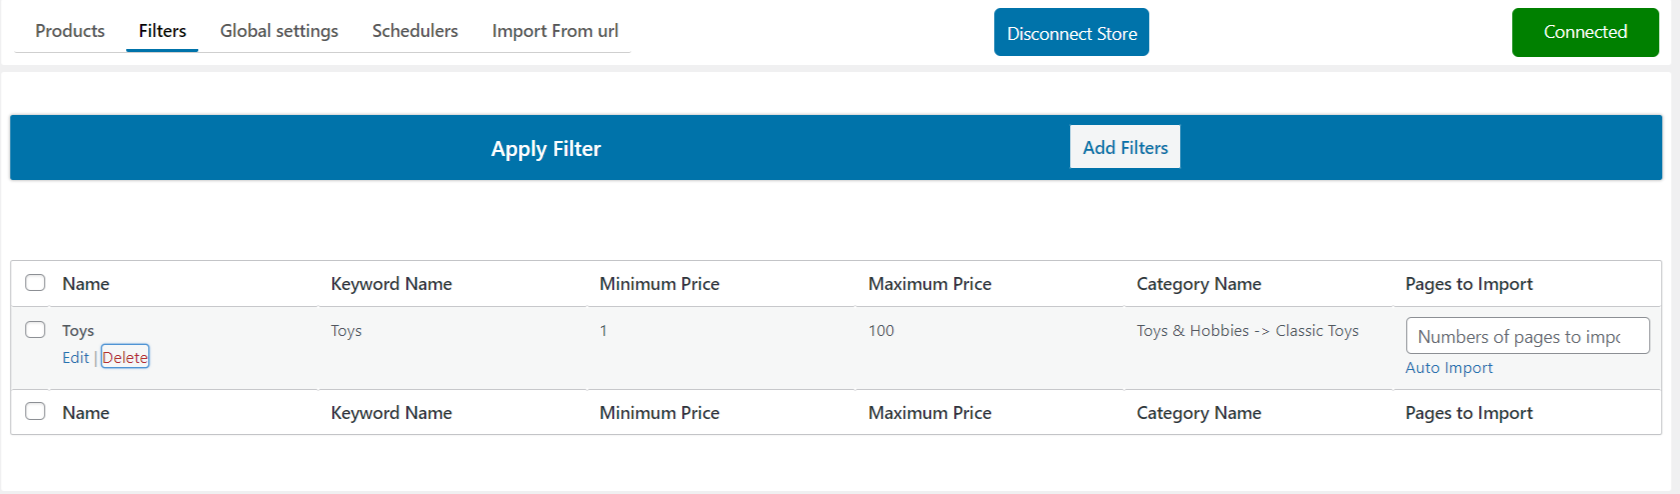Click the Apply Filter heading
The image size is (1680, 494).
[546, 149]
